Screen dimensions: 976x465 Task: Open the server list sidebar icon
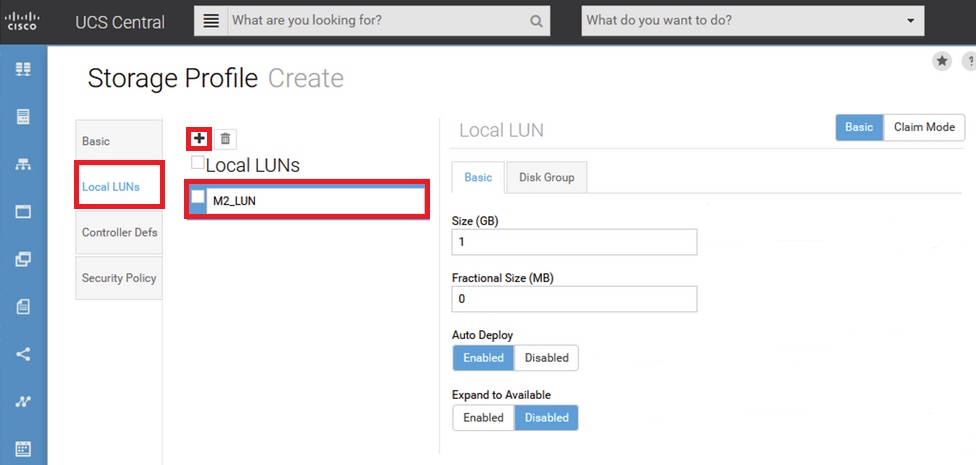23,116
